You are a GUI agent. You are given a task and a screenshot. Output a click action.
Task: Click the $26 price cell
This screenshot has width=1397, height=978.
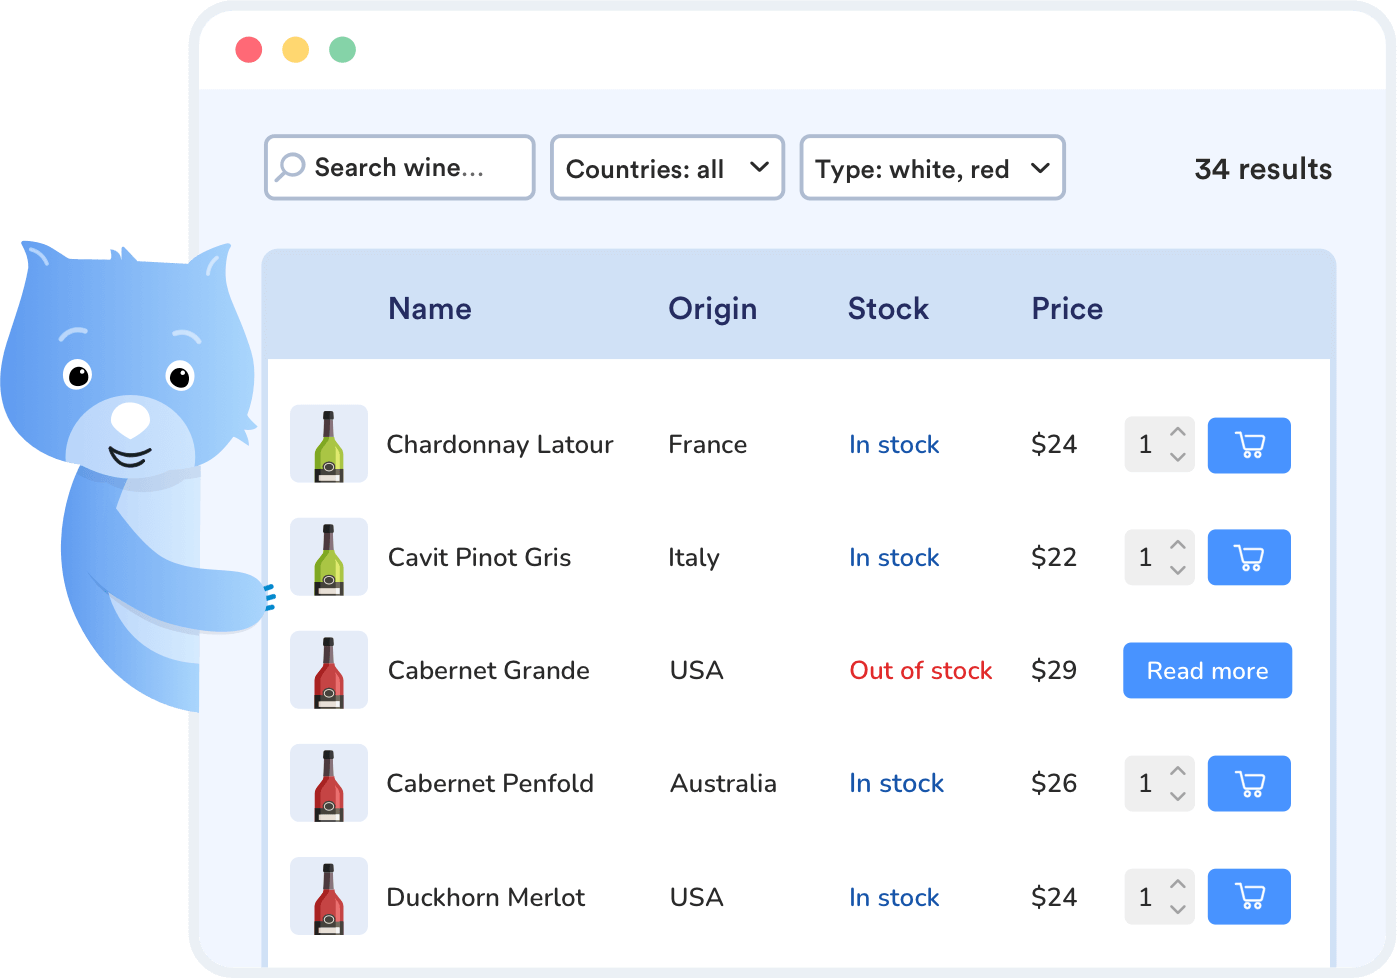point(1054,783)
